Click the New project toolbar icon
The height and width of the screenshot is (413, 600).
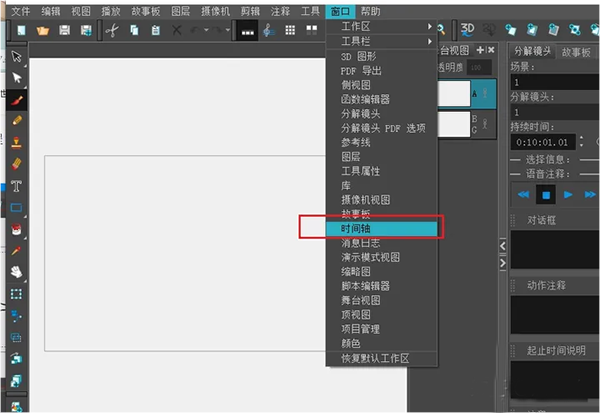[21, 30]
